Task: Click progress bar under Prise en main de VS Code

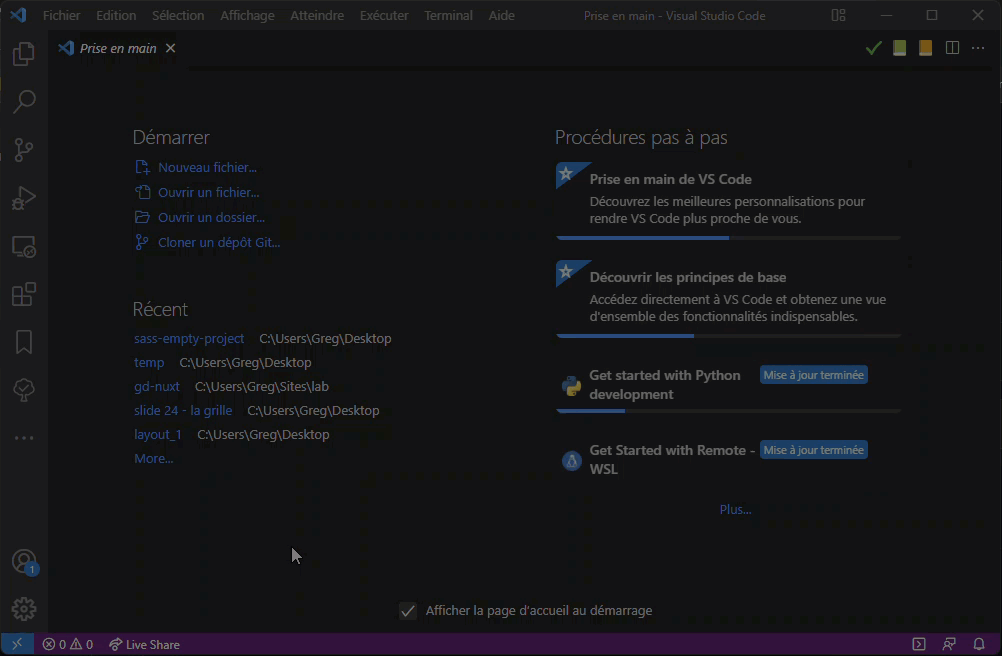Action: tap(728, 238)
